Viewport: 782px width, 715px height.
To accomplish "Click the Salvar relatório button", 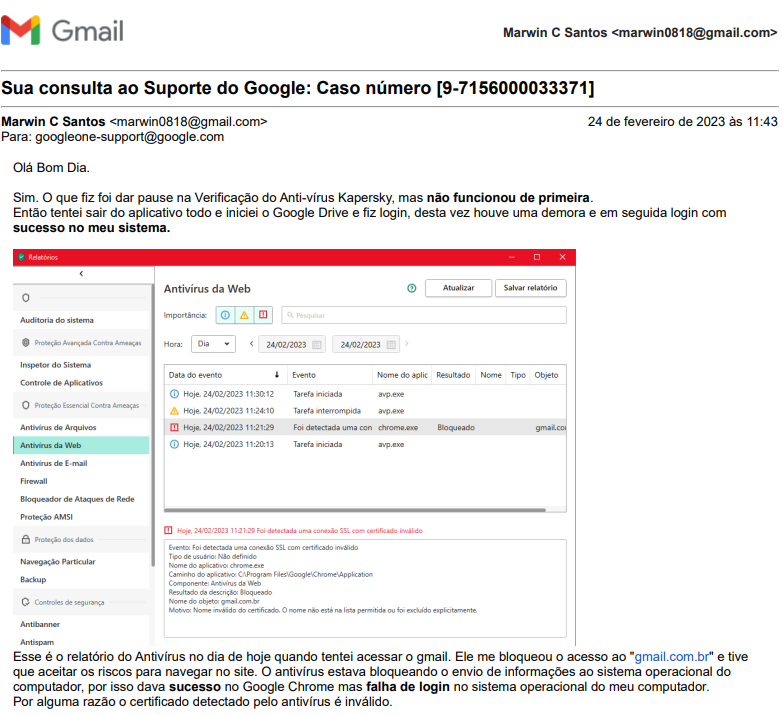I will click(x=530, y=288).
